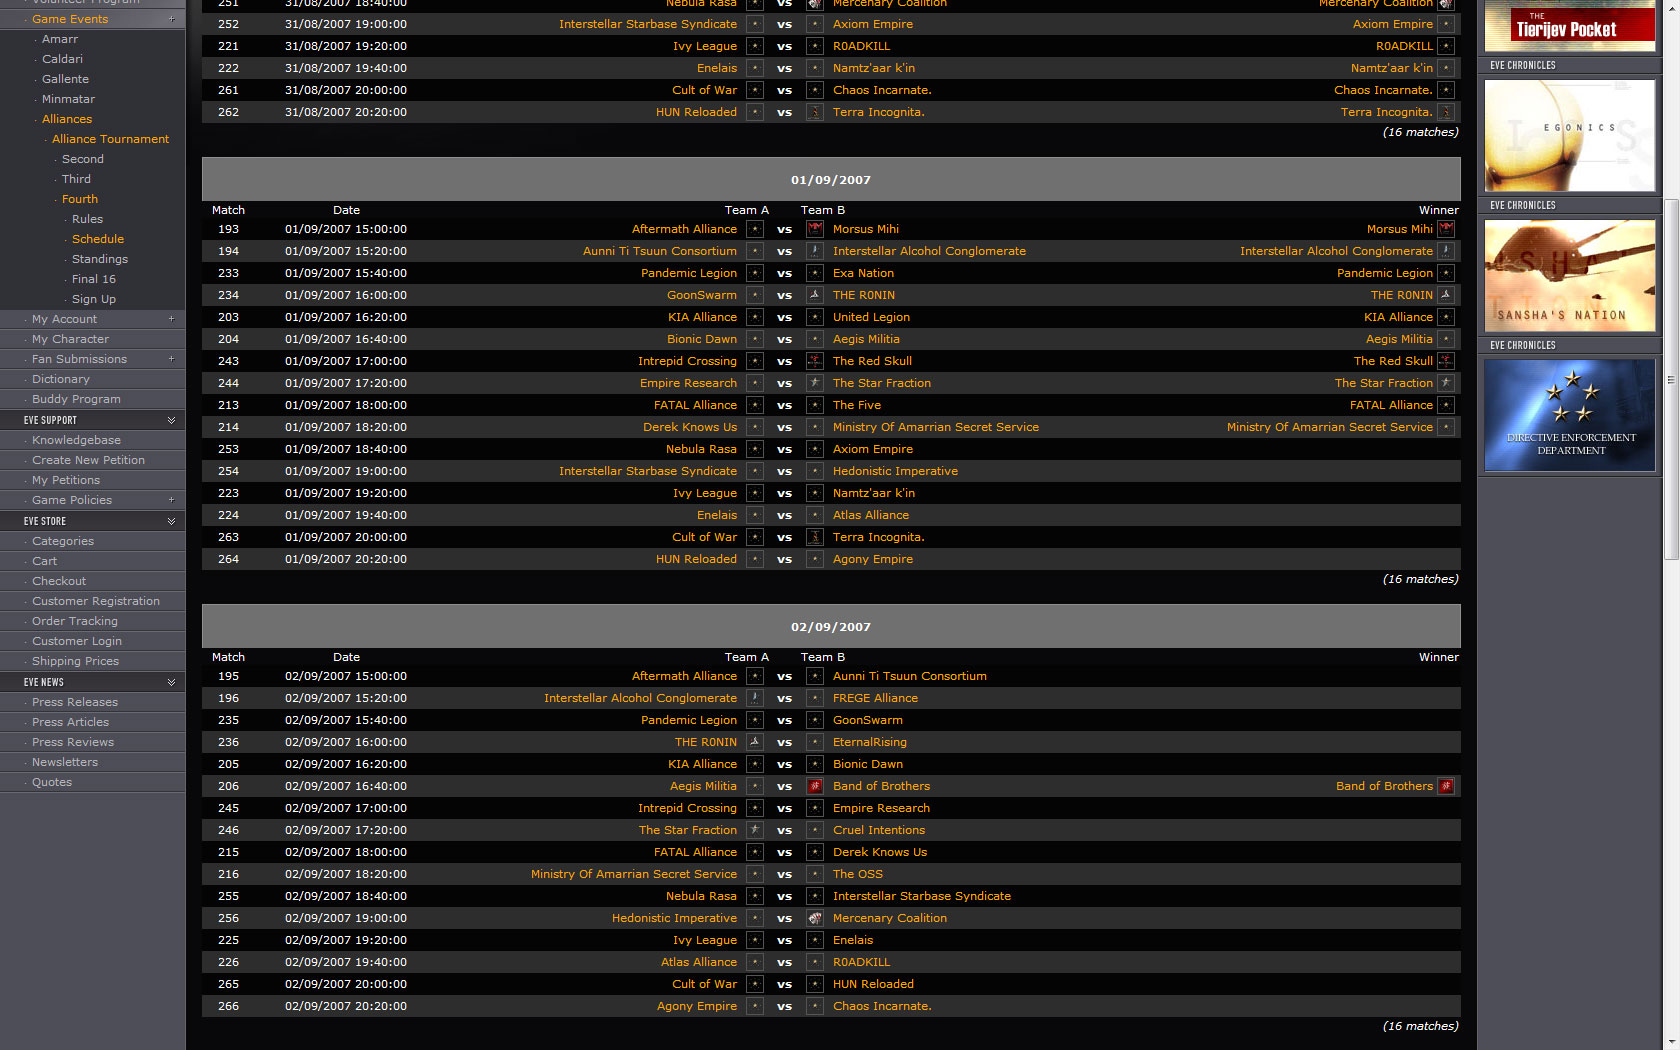This screenshot has width=1680, height=1050.
Task: Click the Ministry winner logo in match 214
Action: (1446, 427)
